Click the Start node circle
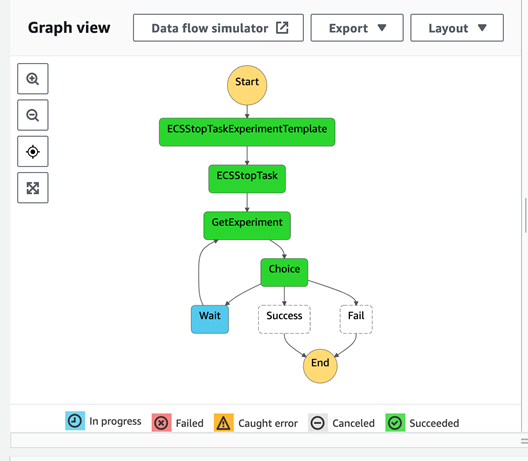 coord(247,85)
